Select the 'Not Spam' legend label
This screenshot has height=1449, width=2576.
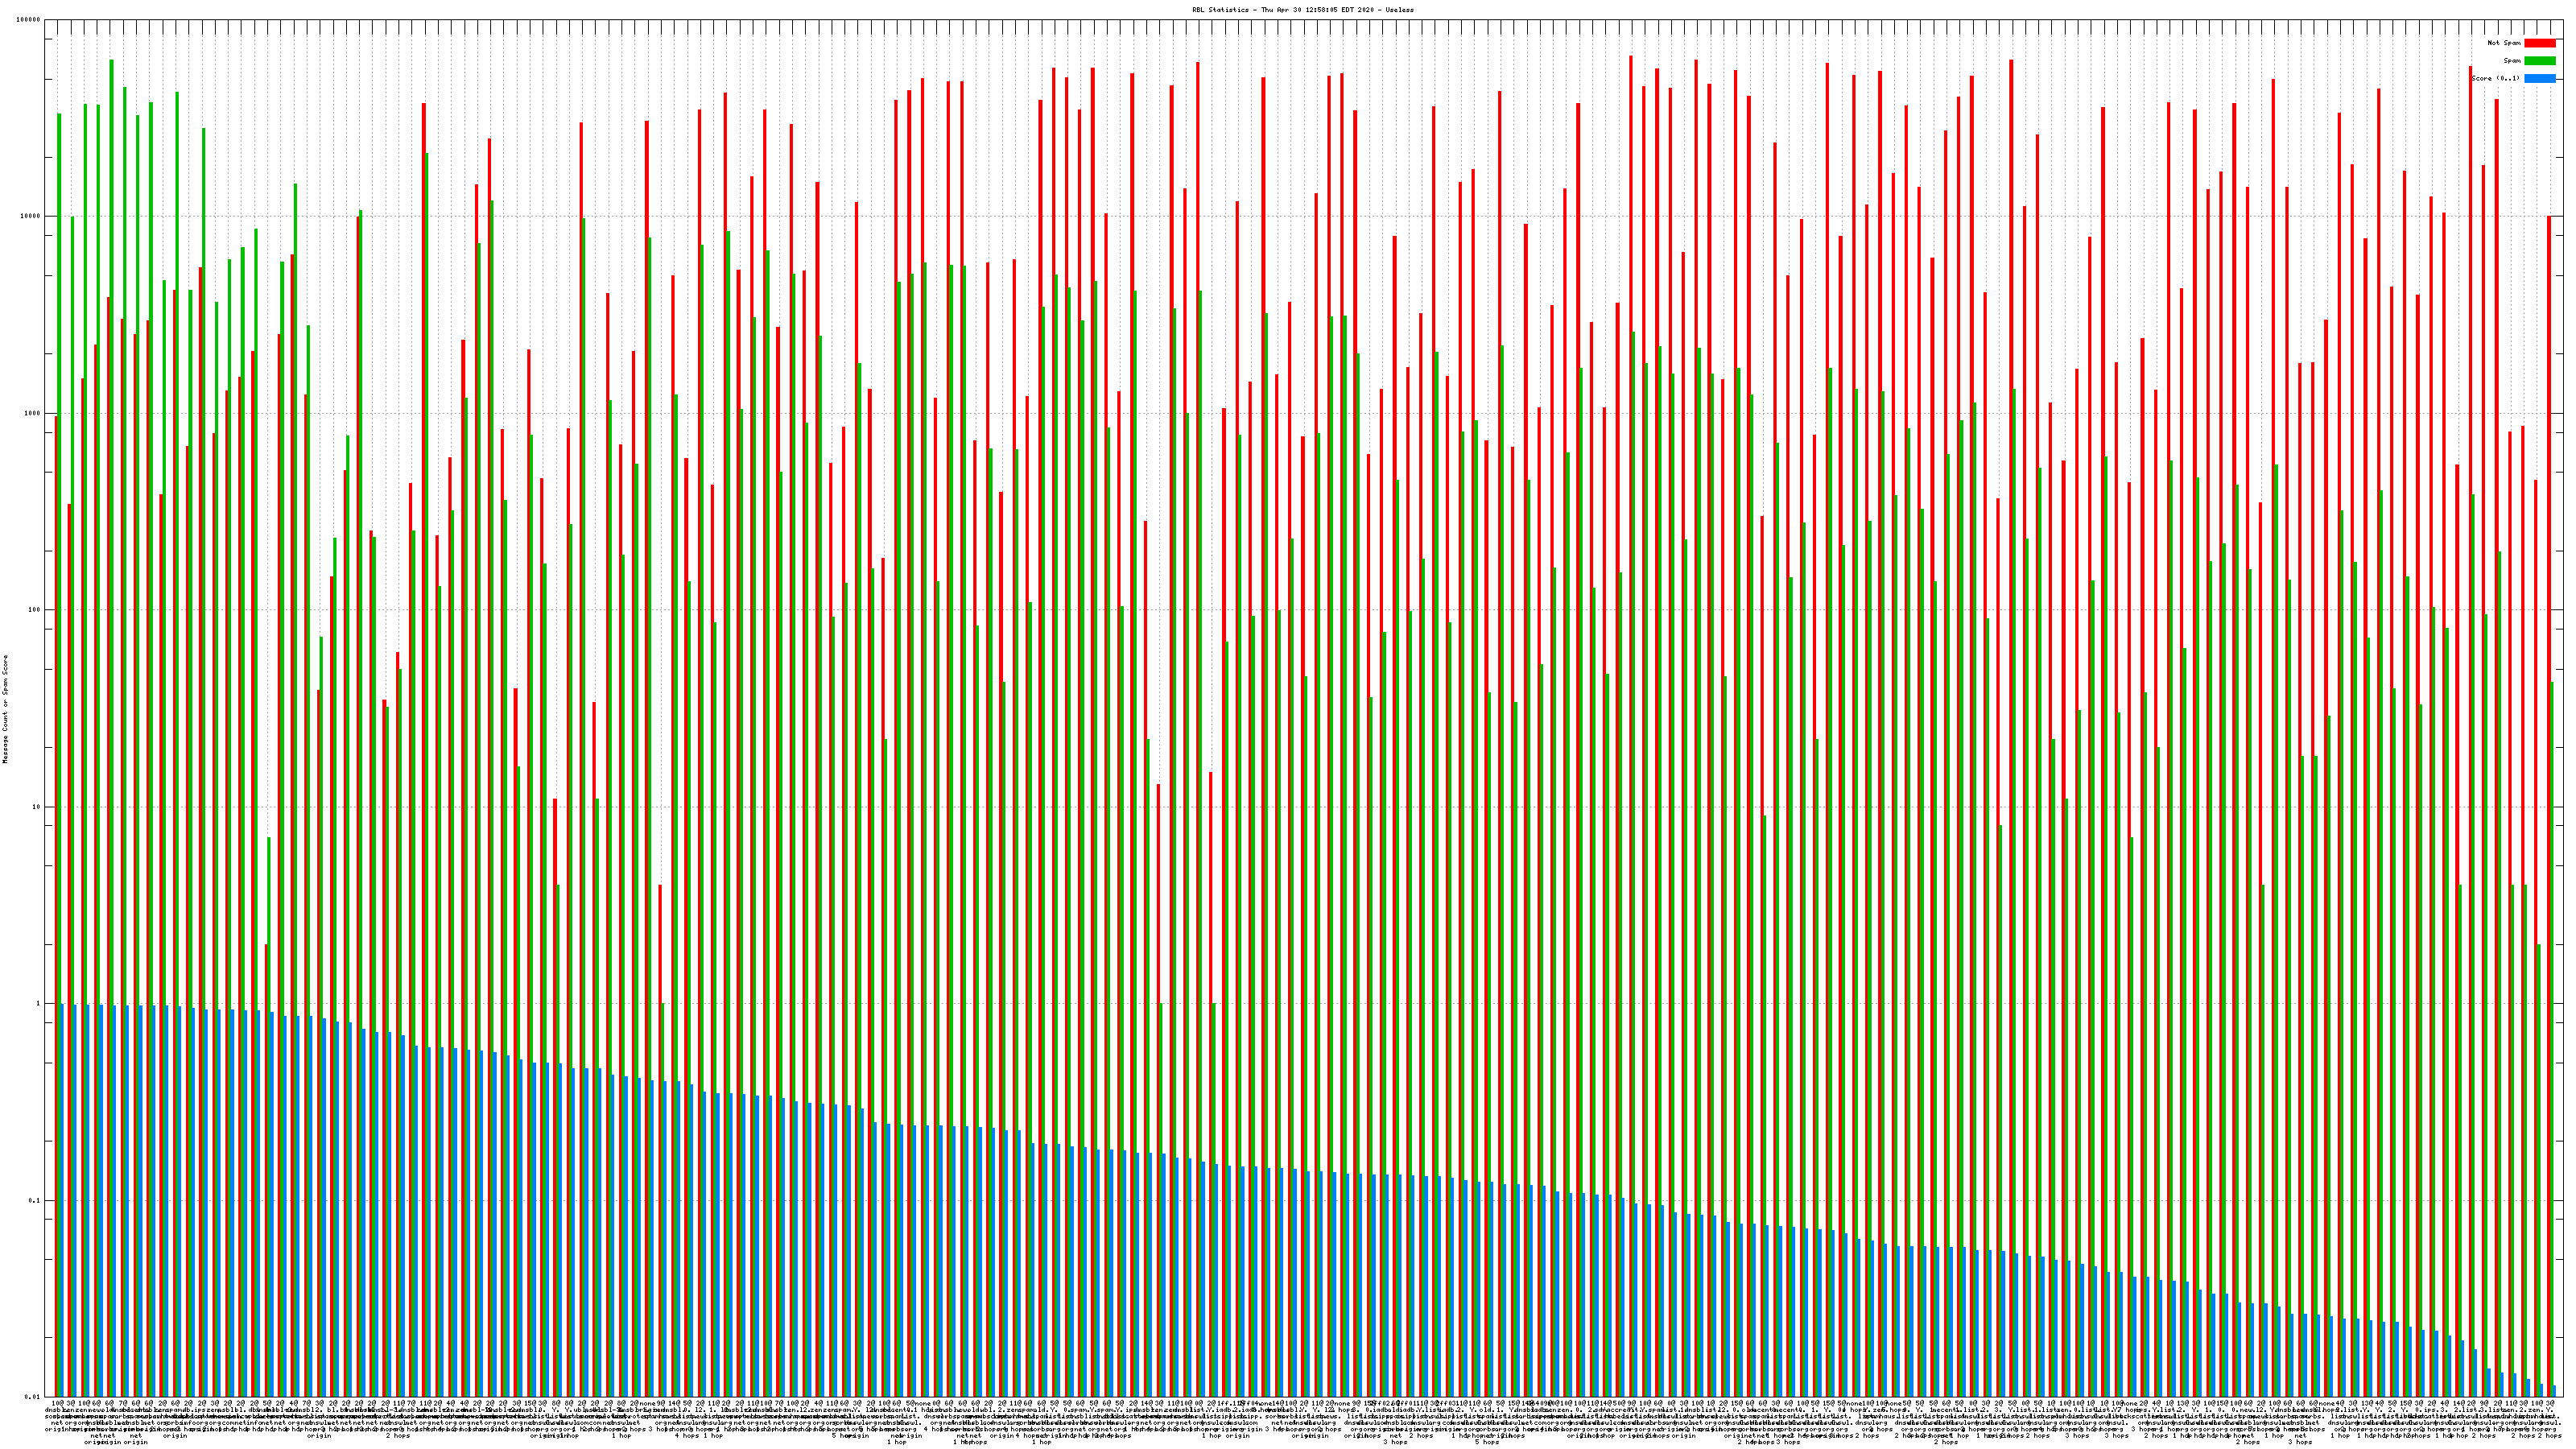(x=2504, y=43)
